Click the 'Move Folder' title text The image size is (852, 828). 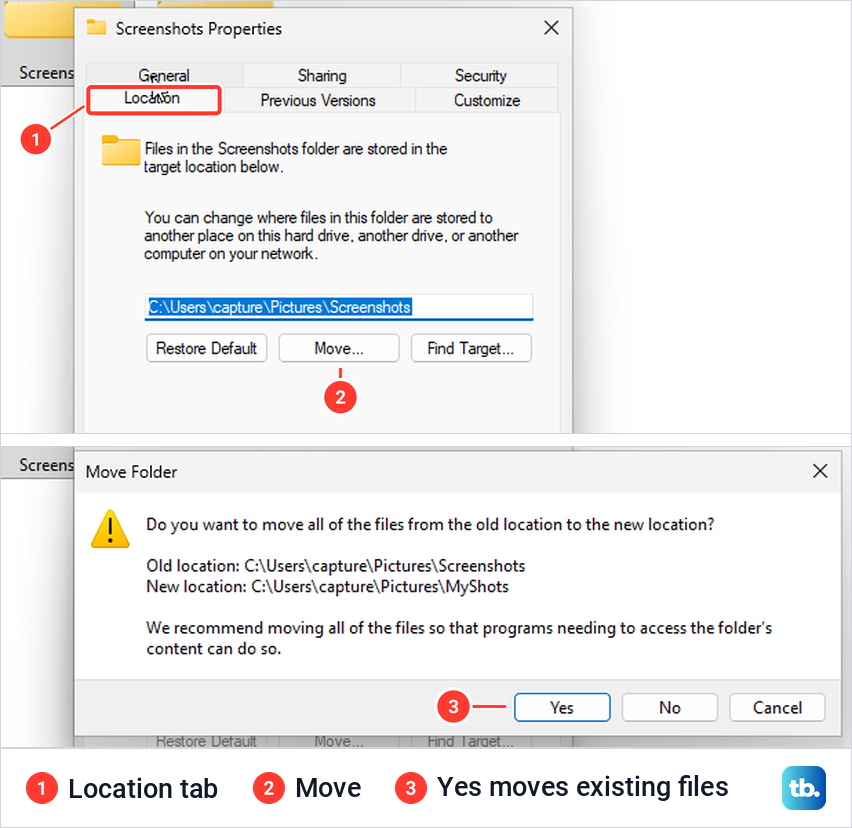pos(131,472)
